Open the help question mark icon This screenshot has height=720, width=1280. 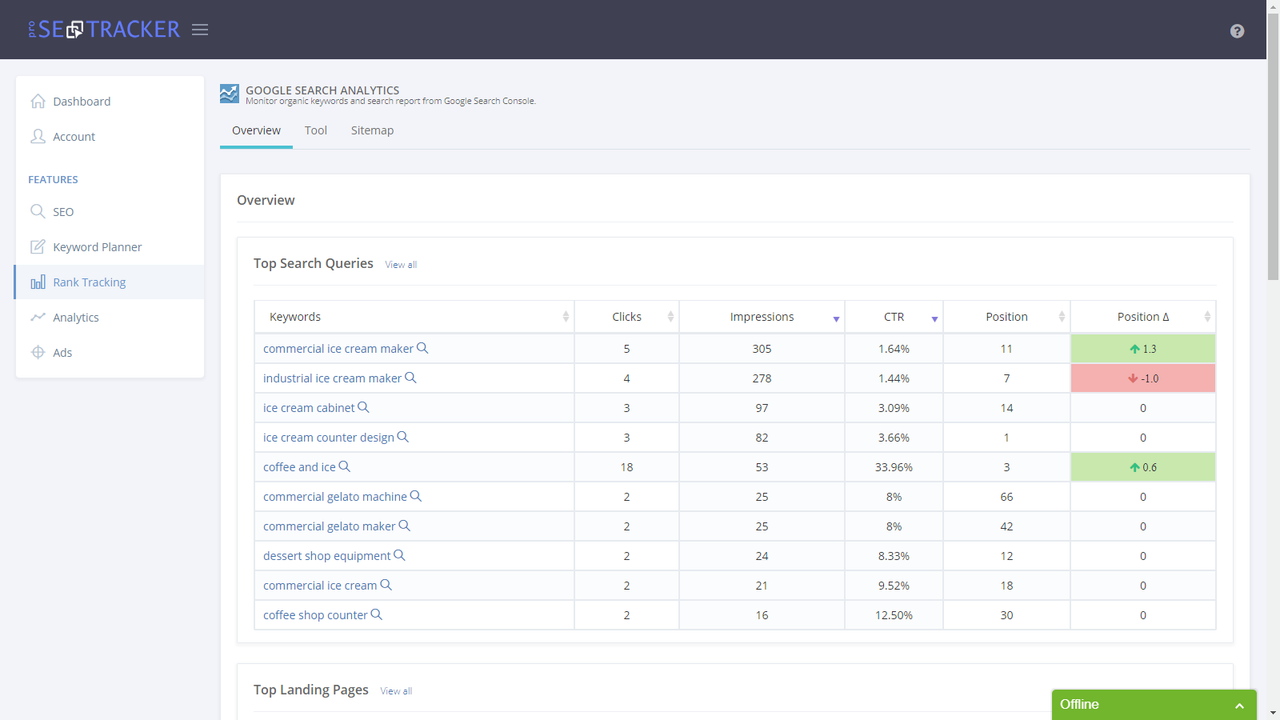coord(1237,31)
